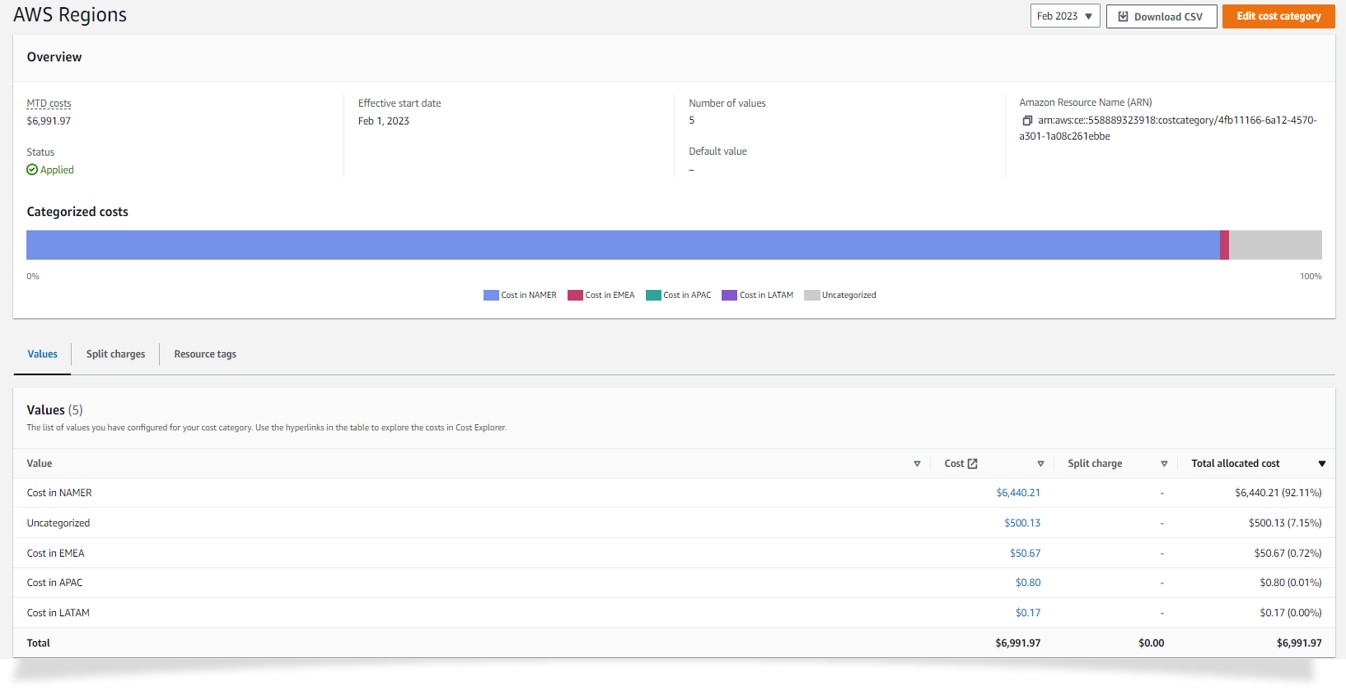Click the Default value label
1346x691 pixels.
[718, 151]
